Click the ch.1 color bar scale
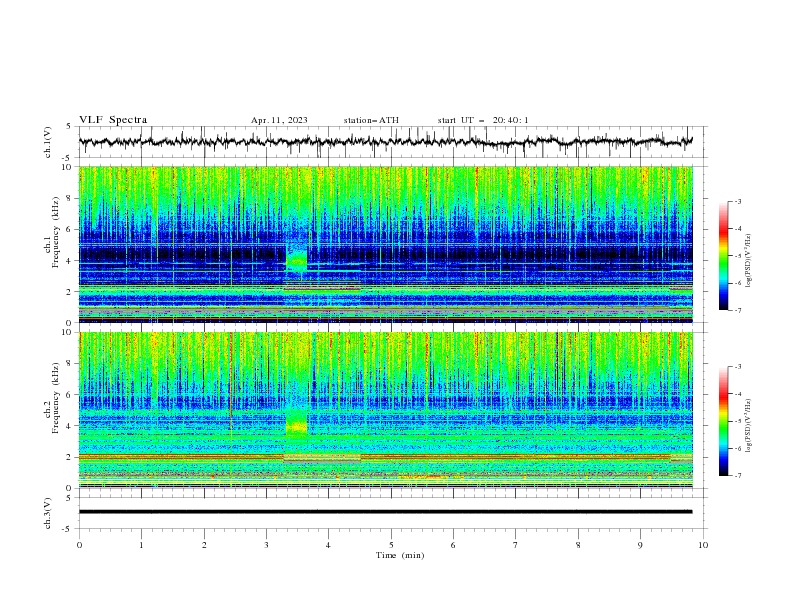Image resolution: width=792 pixels, height=612 pixels. 723,256
